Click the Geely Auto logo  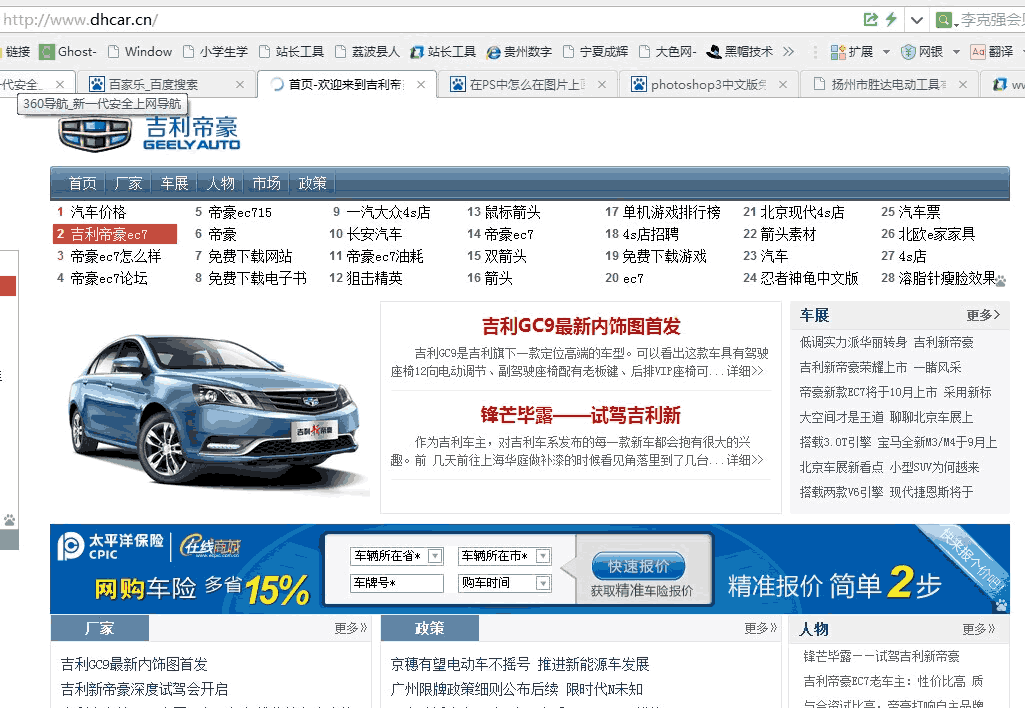point(149,134)
